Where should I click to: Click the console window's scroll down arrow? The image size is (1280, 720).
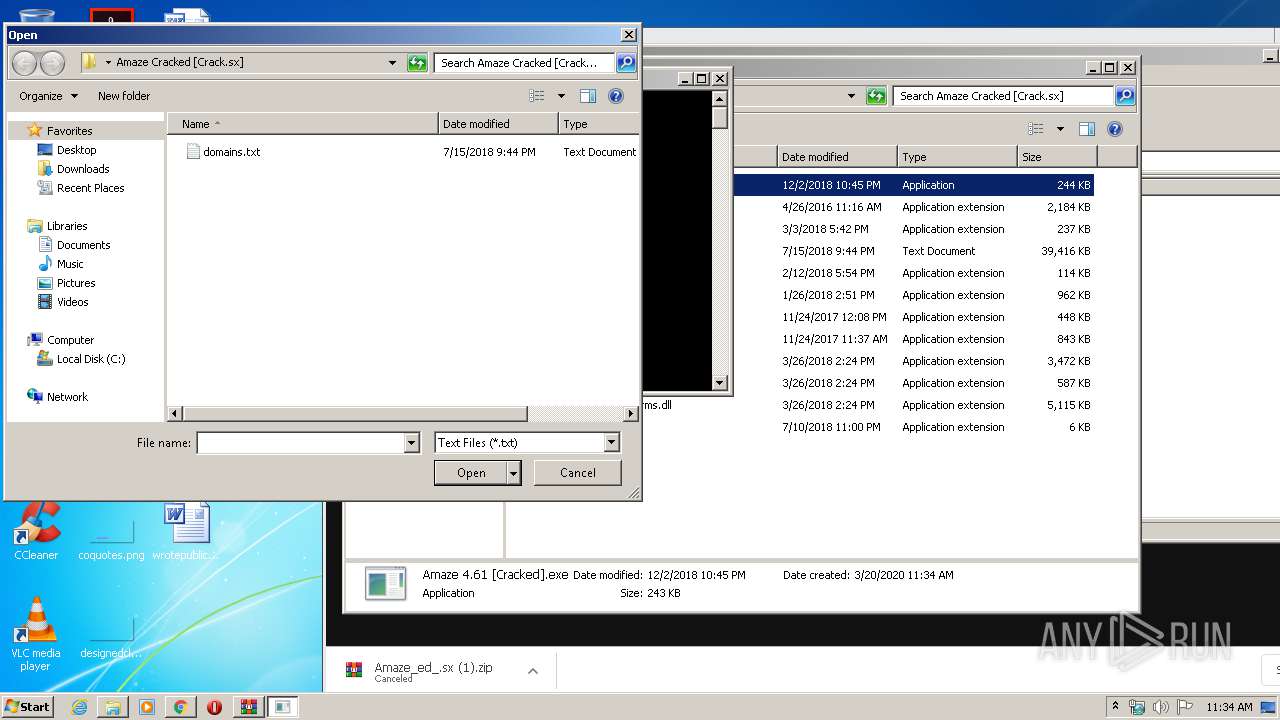719,383
